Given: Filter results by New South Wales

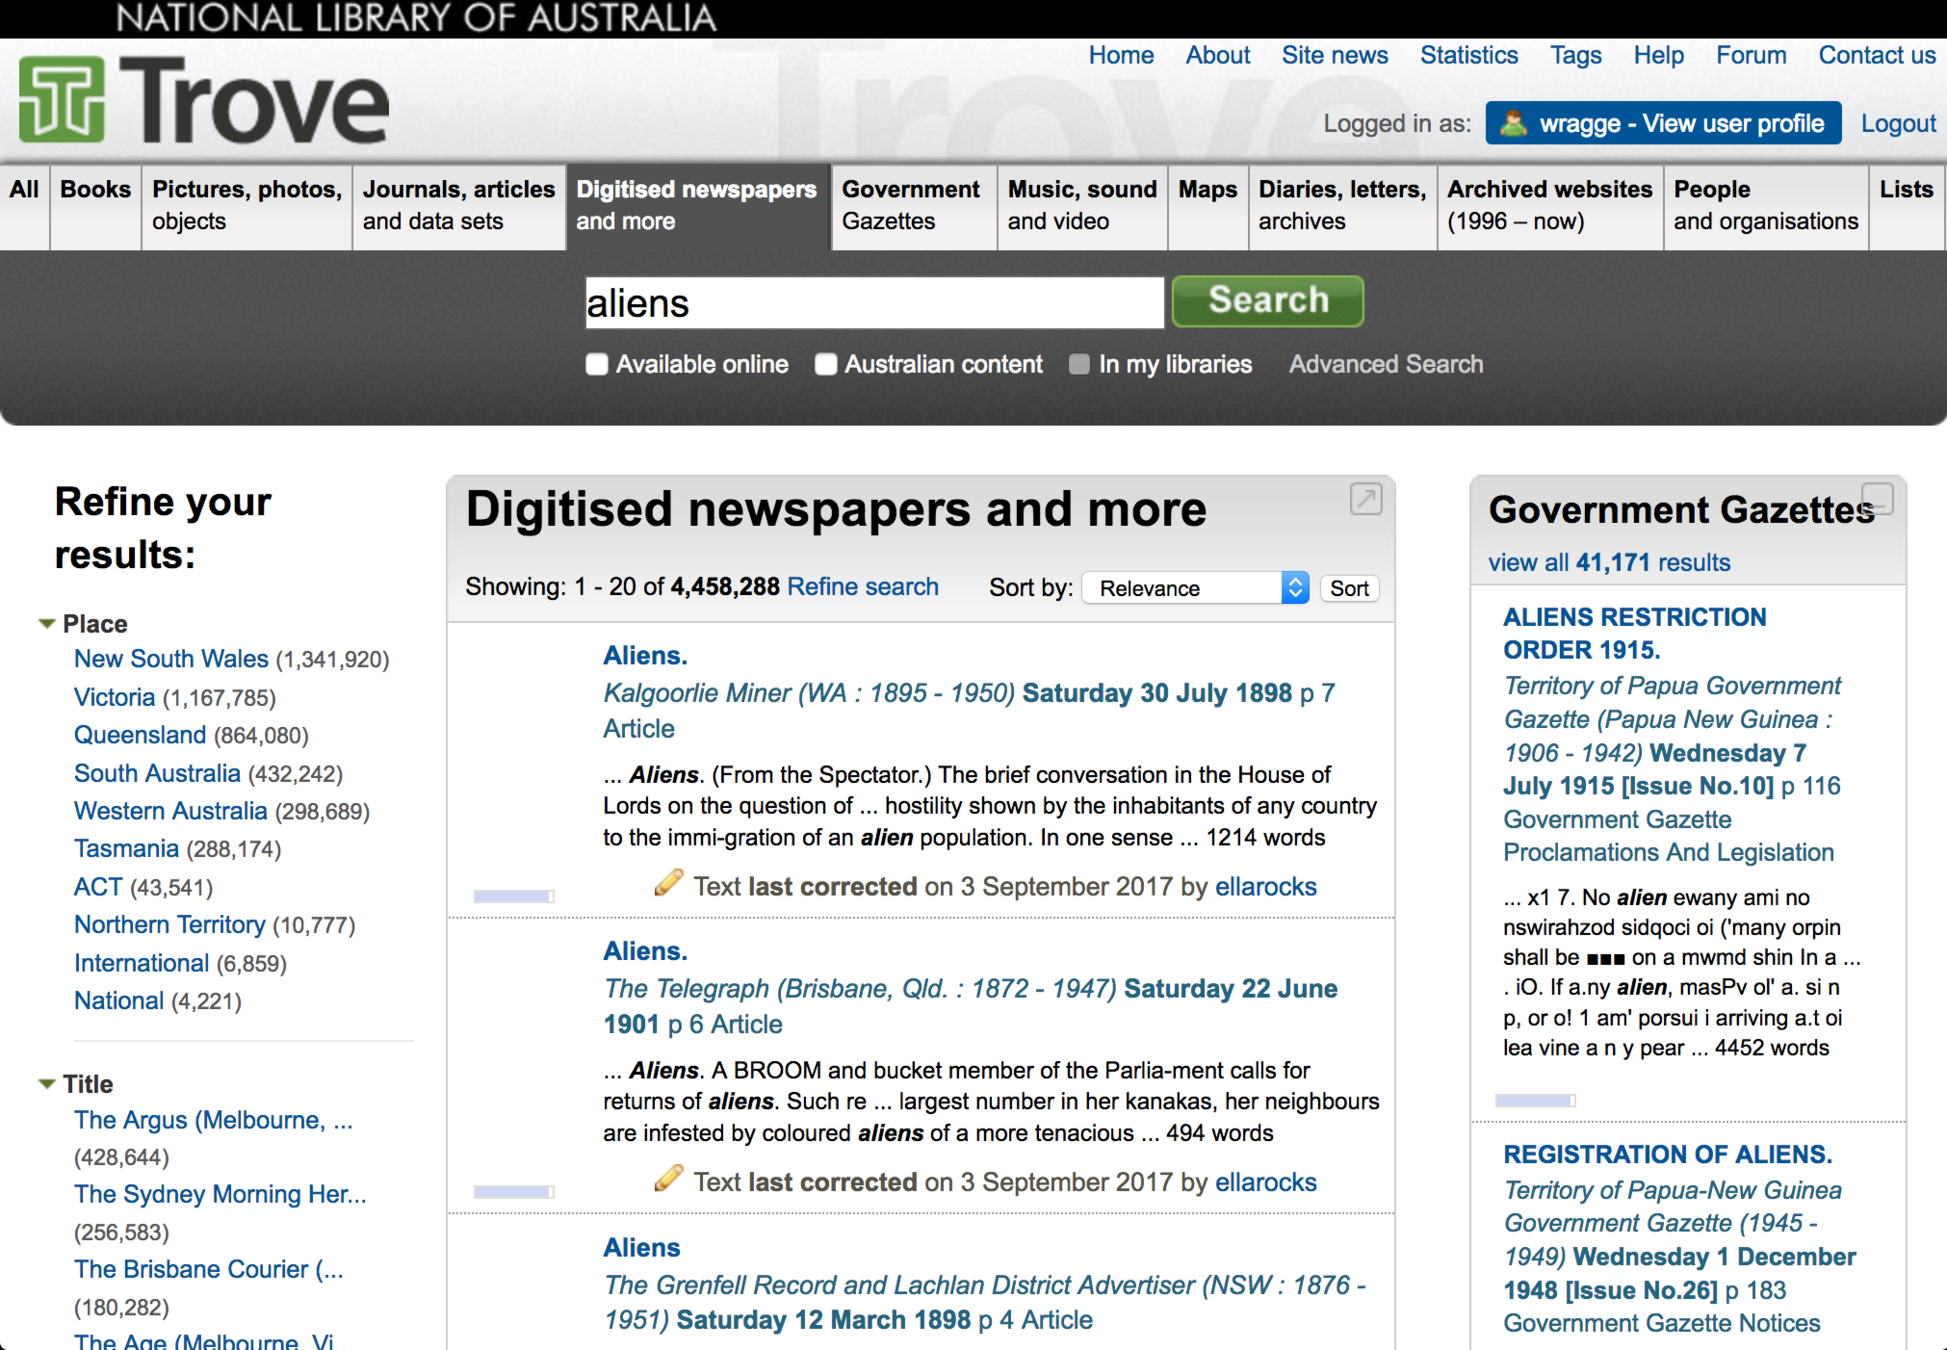Looking at the screenshot, I should [171, 659].
